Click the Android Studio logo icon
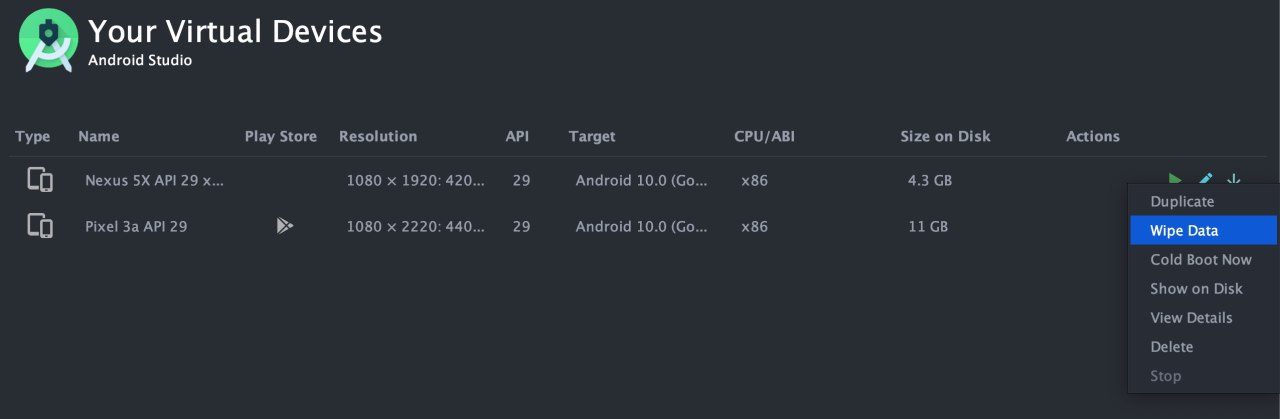This screenshot has height=419, width=1280. [48, 40]
